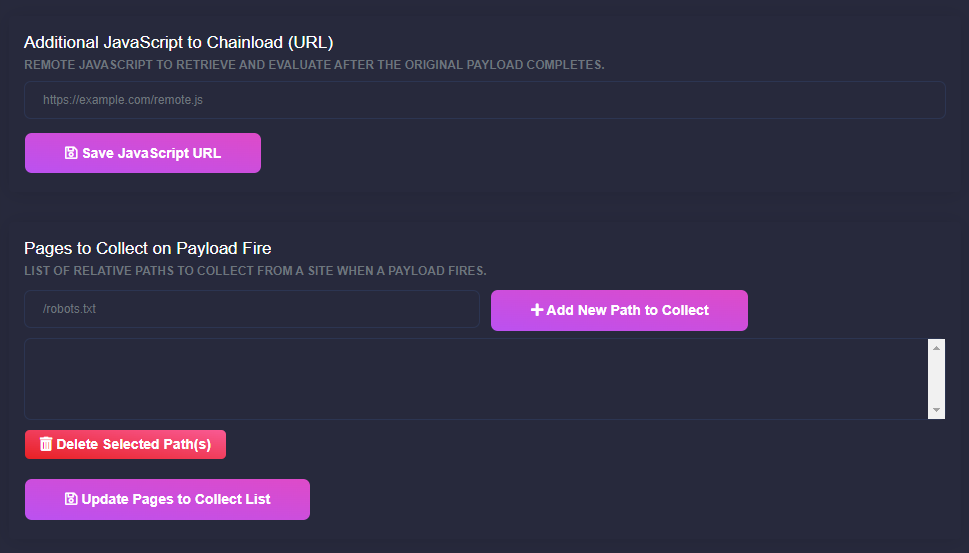
Task: Focus the /robots.txt path input field
Action: [x=252, y=309]
